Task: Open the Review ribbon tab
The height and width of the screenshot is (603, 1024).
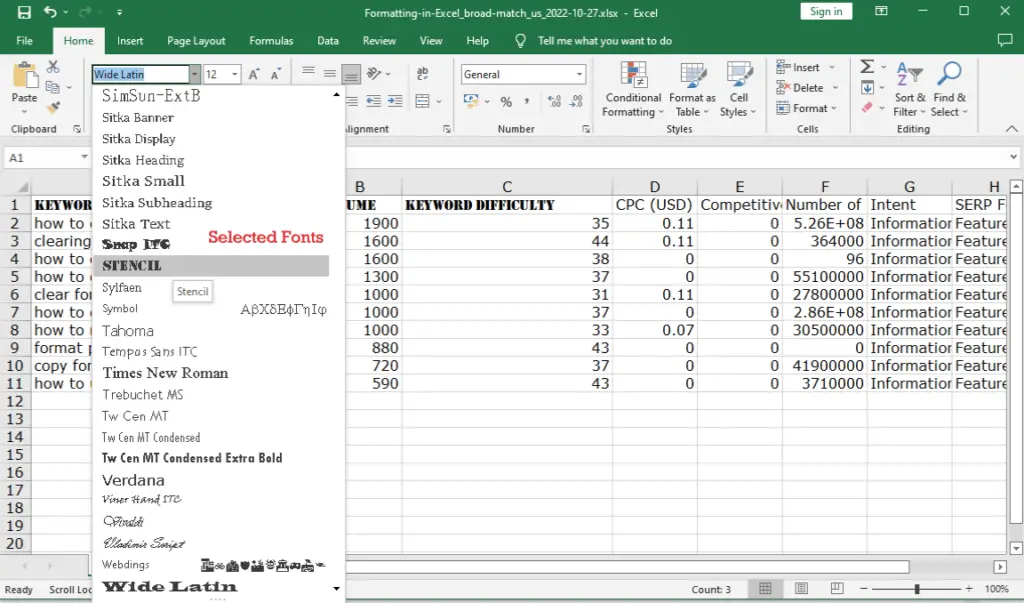Action: (x=379, y=41)
